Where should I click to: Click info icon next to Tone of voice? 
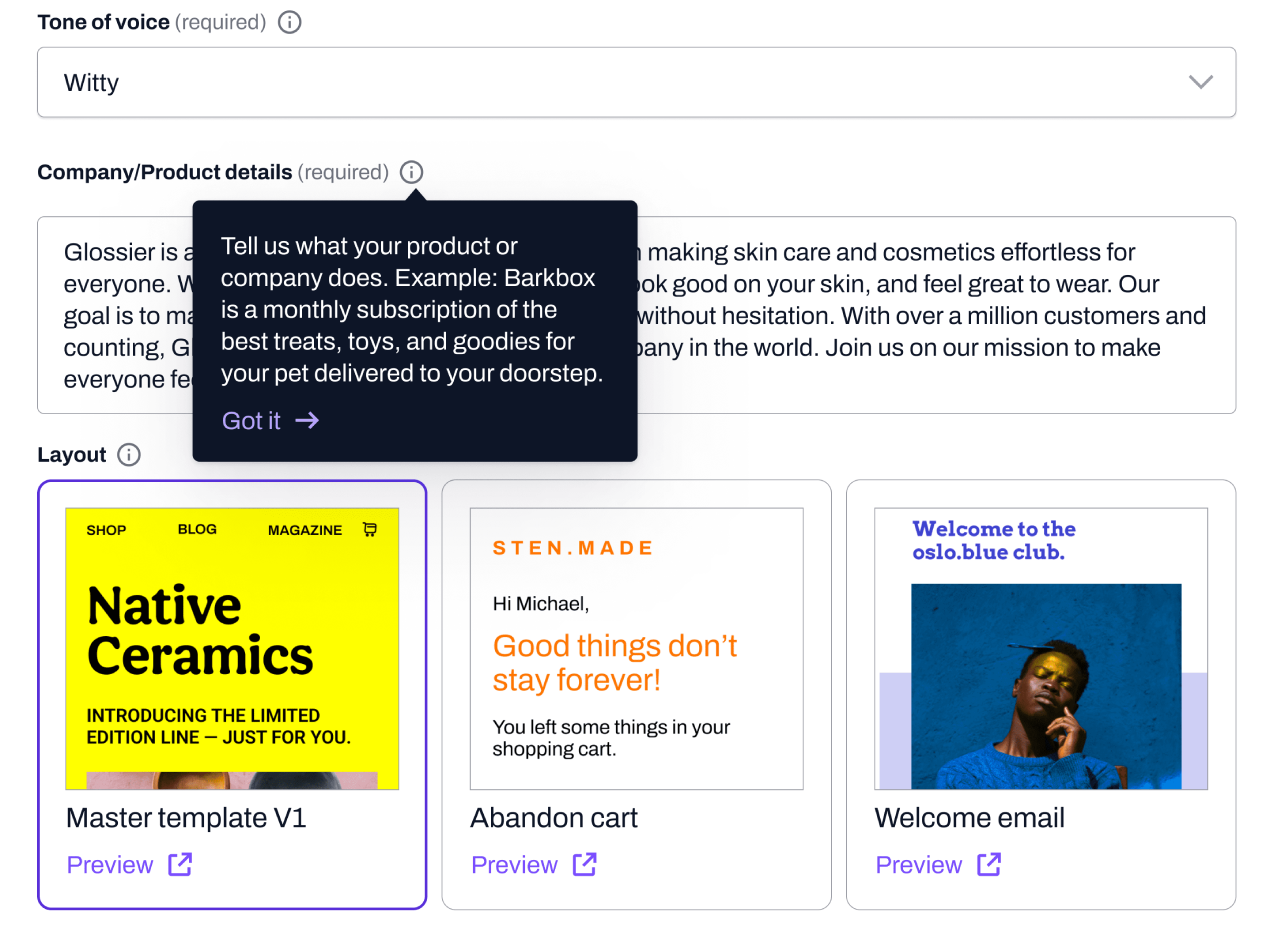point(289,22)
